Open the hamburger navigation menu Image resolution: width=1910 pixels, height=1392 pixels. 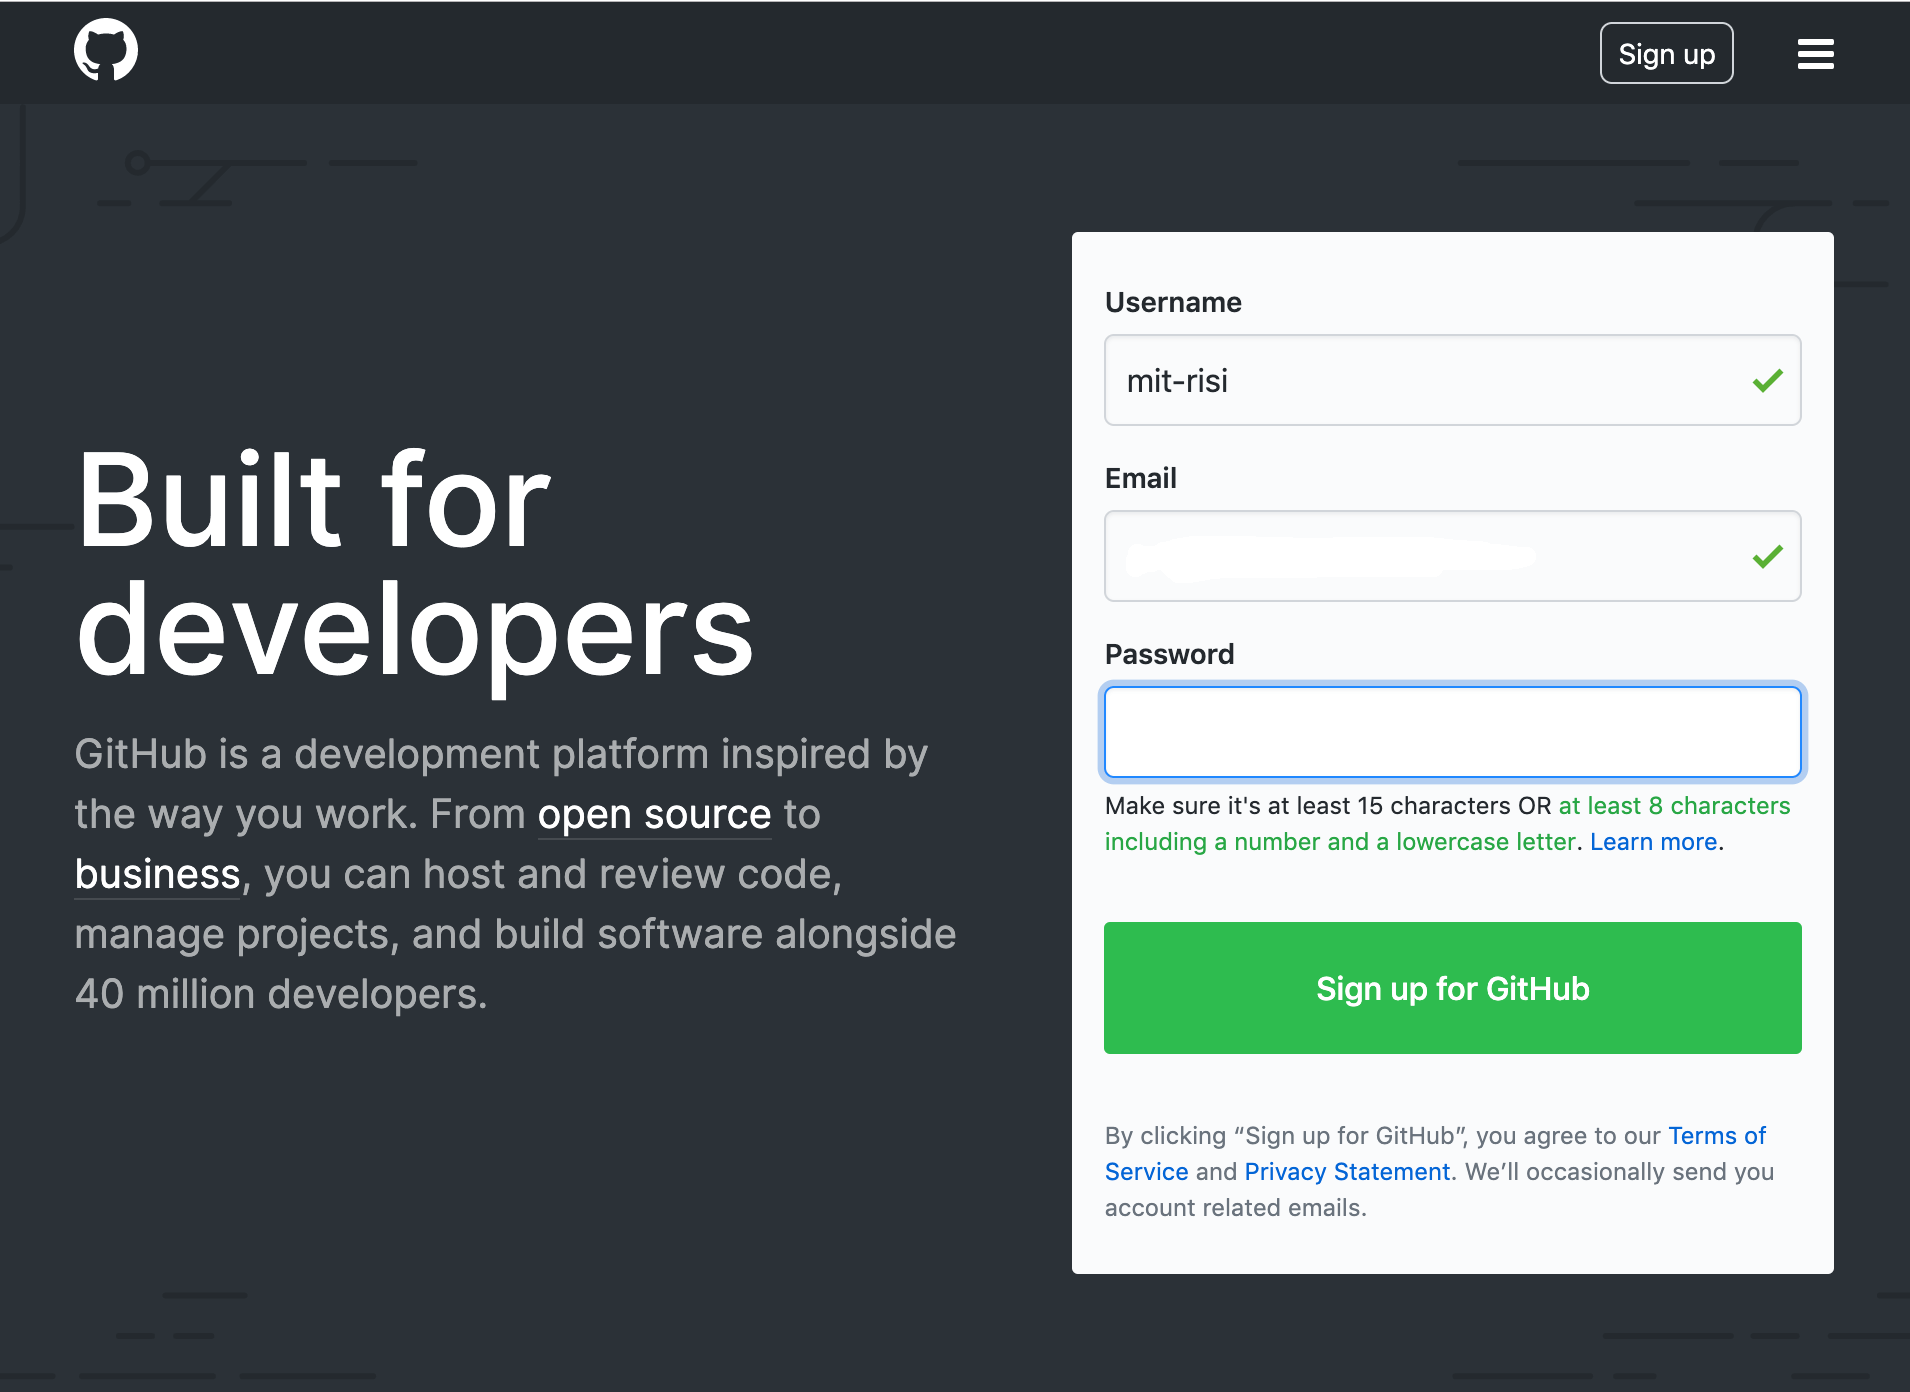pyautogui.click(x=1815, y=53)
